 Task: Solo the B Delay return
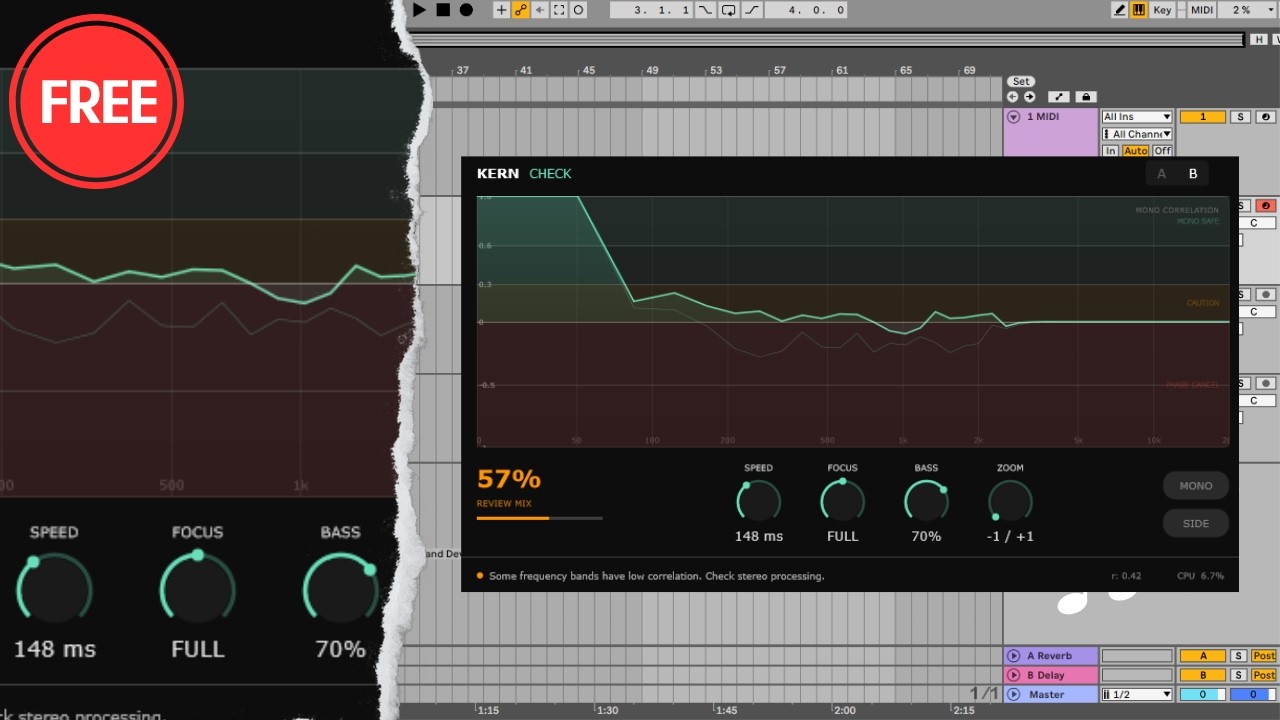(x=1238, y=675)
